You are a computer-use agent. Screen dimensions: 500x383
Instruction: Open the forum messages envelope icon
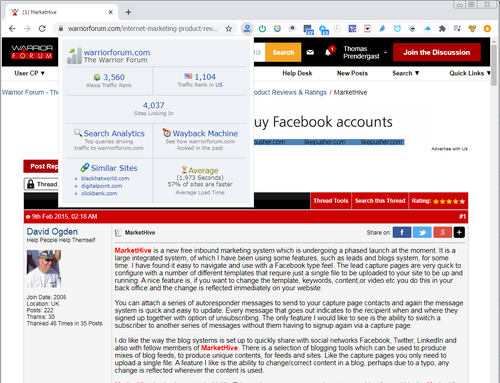point(310,52)
